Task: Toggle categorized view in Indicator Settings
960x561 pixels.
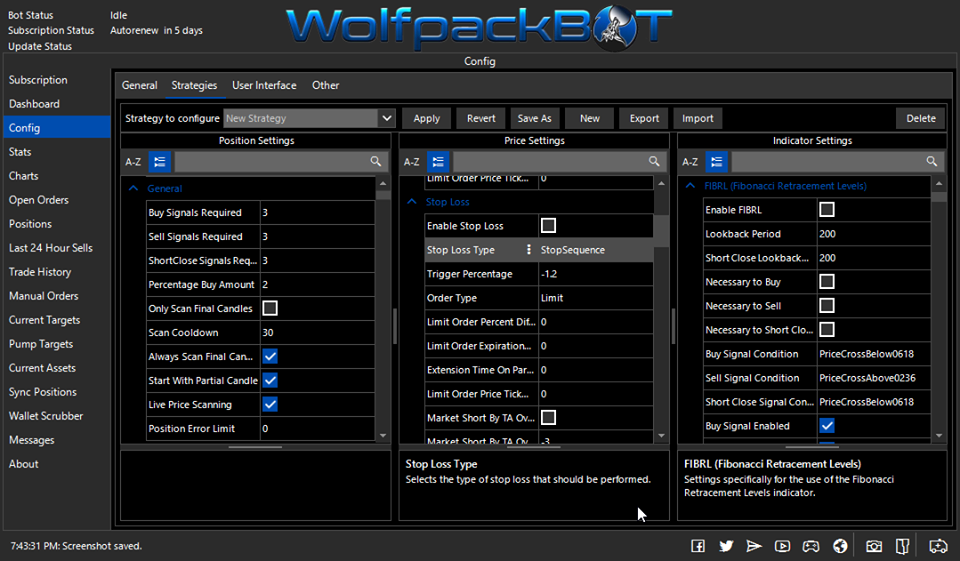Action: 716,162
